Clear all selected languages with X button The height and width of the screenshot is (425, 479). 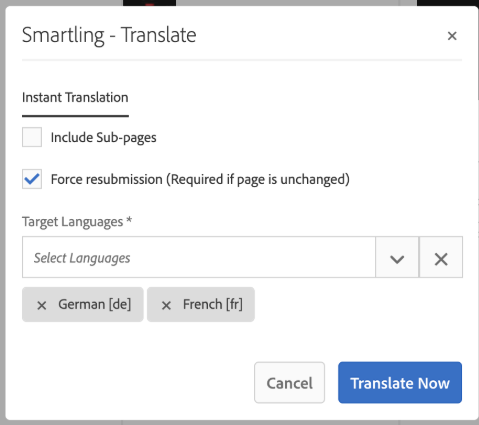441,257
